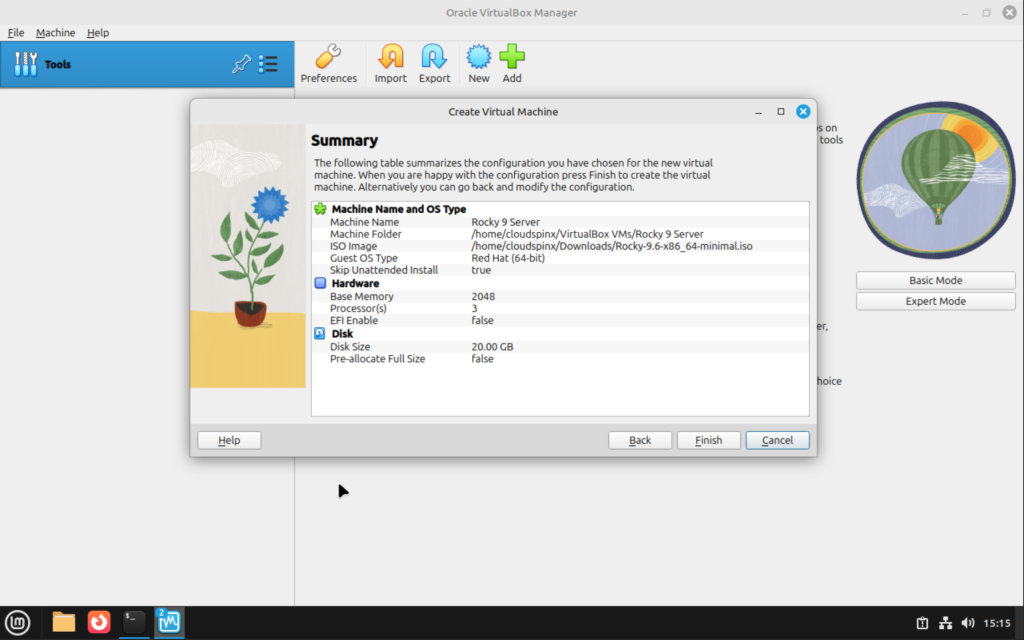Open the Tools options hamburger menu
The image size is (1024, 640).
(268, 63)
